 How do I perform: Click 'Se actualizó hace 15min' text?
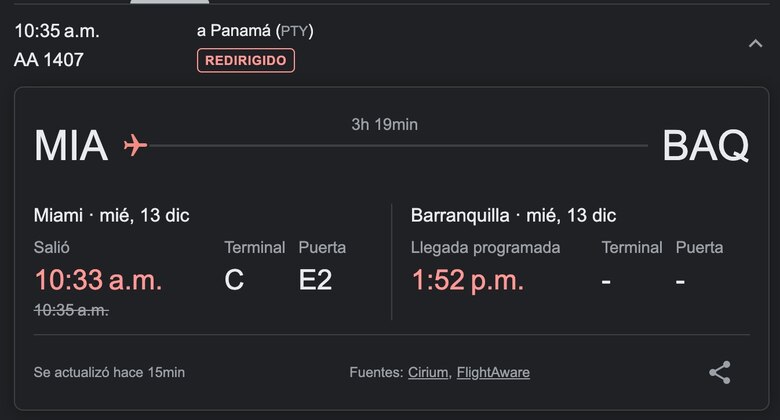[x=109, y=373]
